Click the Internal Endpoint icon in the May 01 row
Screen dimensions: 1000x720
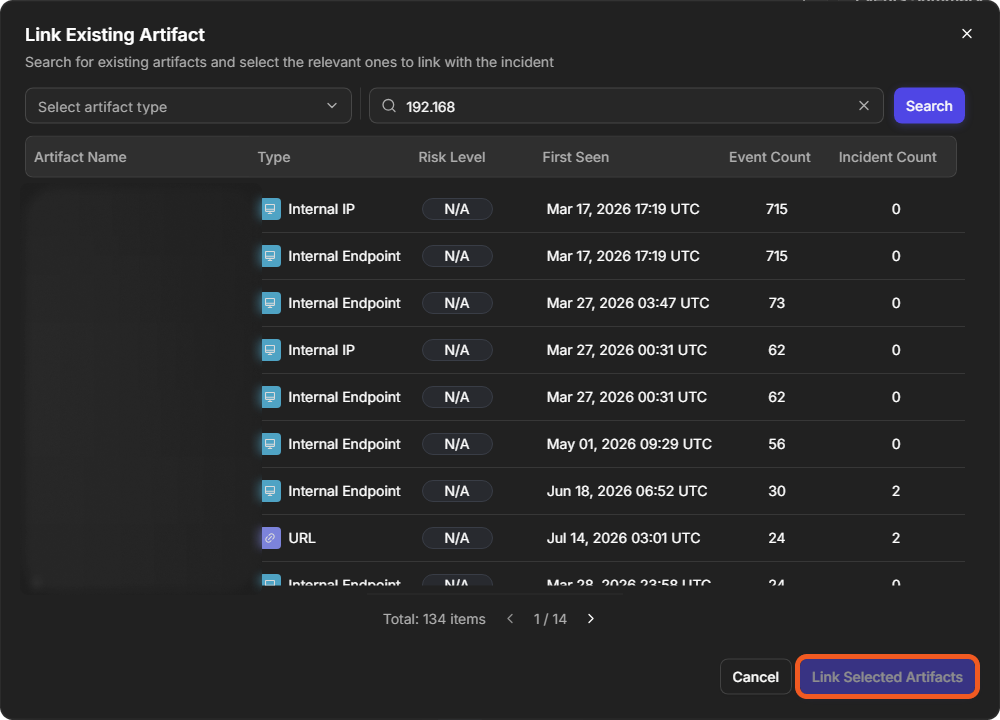tap(271, 444)
